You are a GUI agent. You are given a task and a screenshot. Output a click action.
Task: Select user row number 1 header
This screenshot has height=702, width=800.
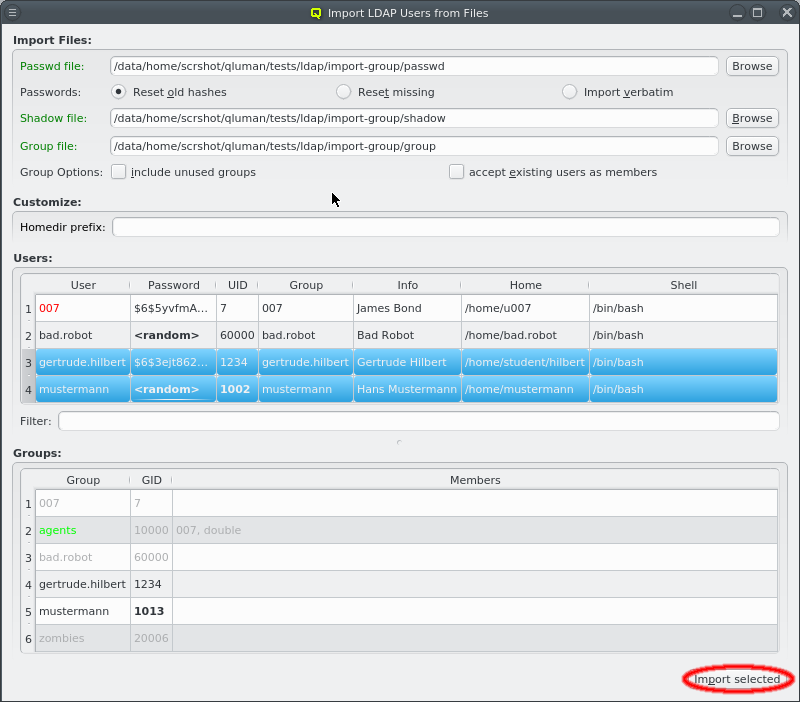[x=29, y=309]
